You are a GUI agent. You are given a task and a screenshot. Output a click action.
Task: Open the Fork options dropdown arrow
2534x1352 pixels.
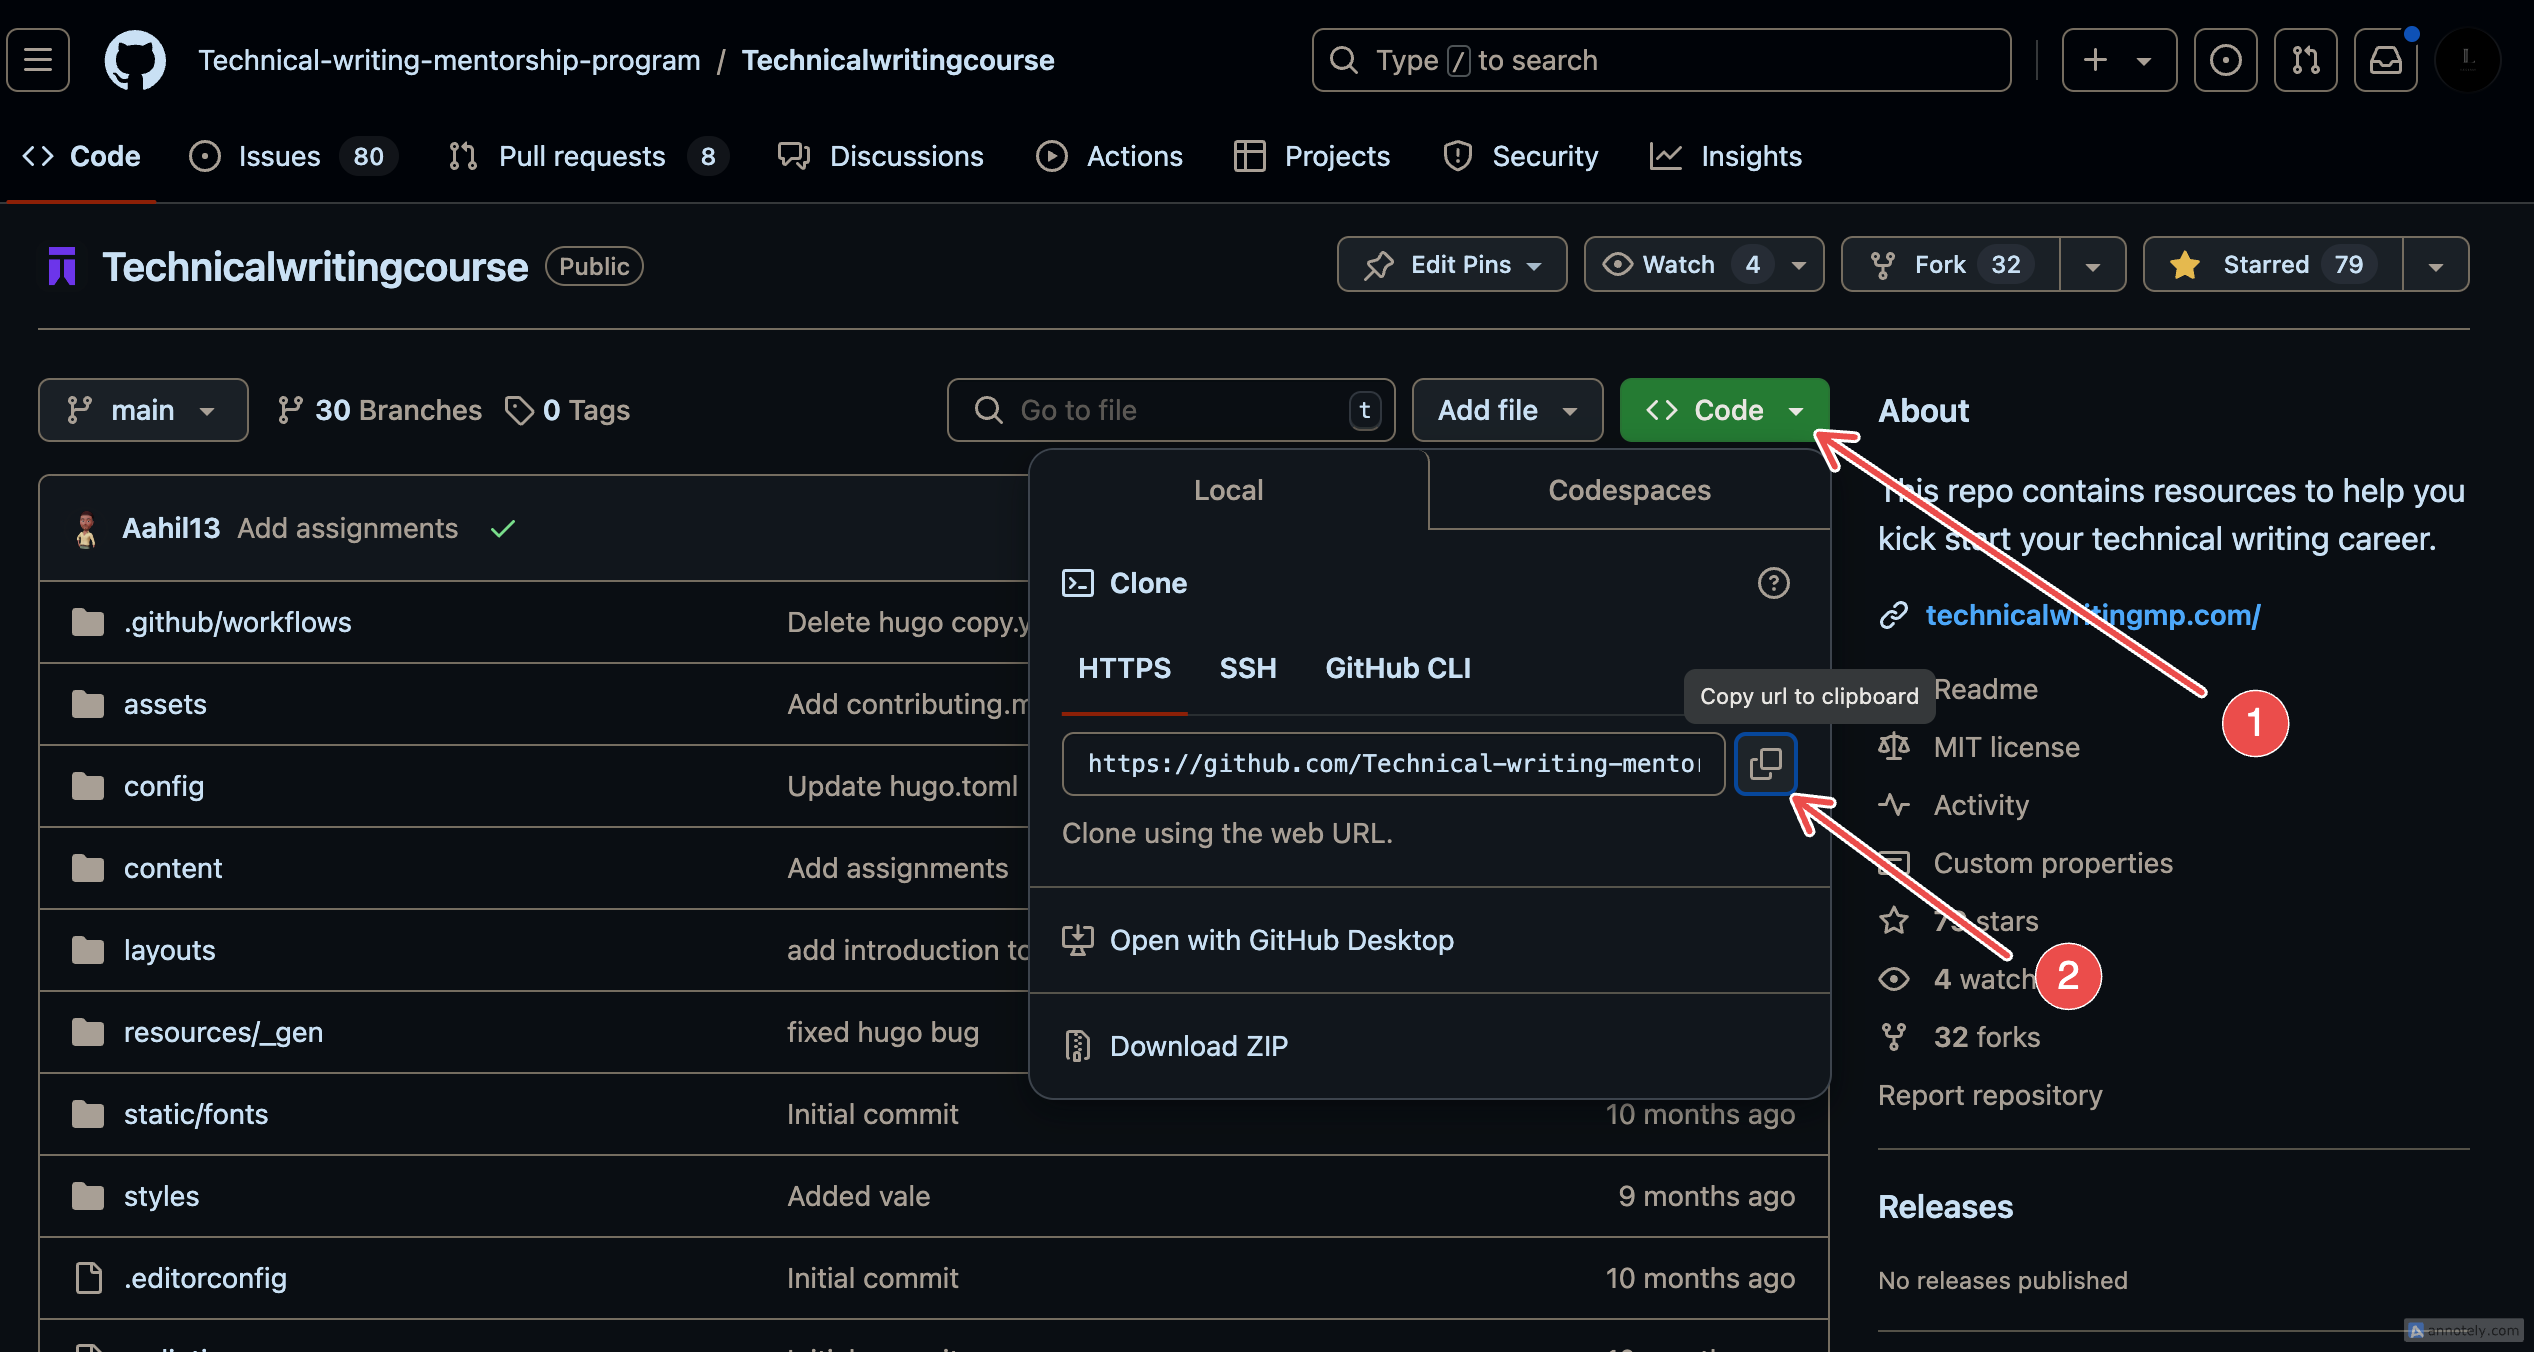tap(2092, 264)
